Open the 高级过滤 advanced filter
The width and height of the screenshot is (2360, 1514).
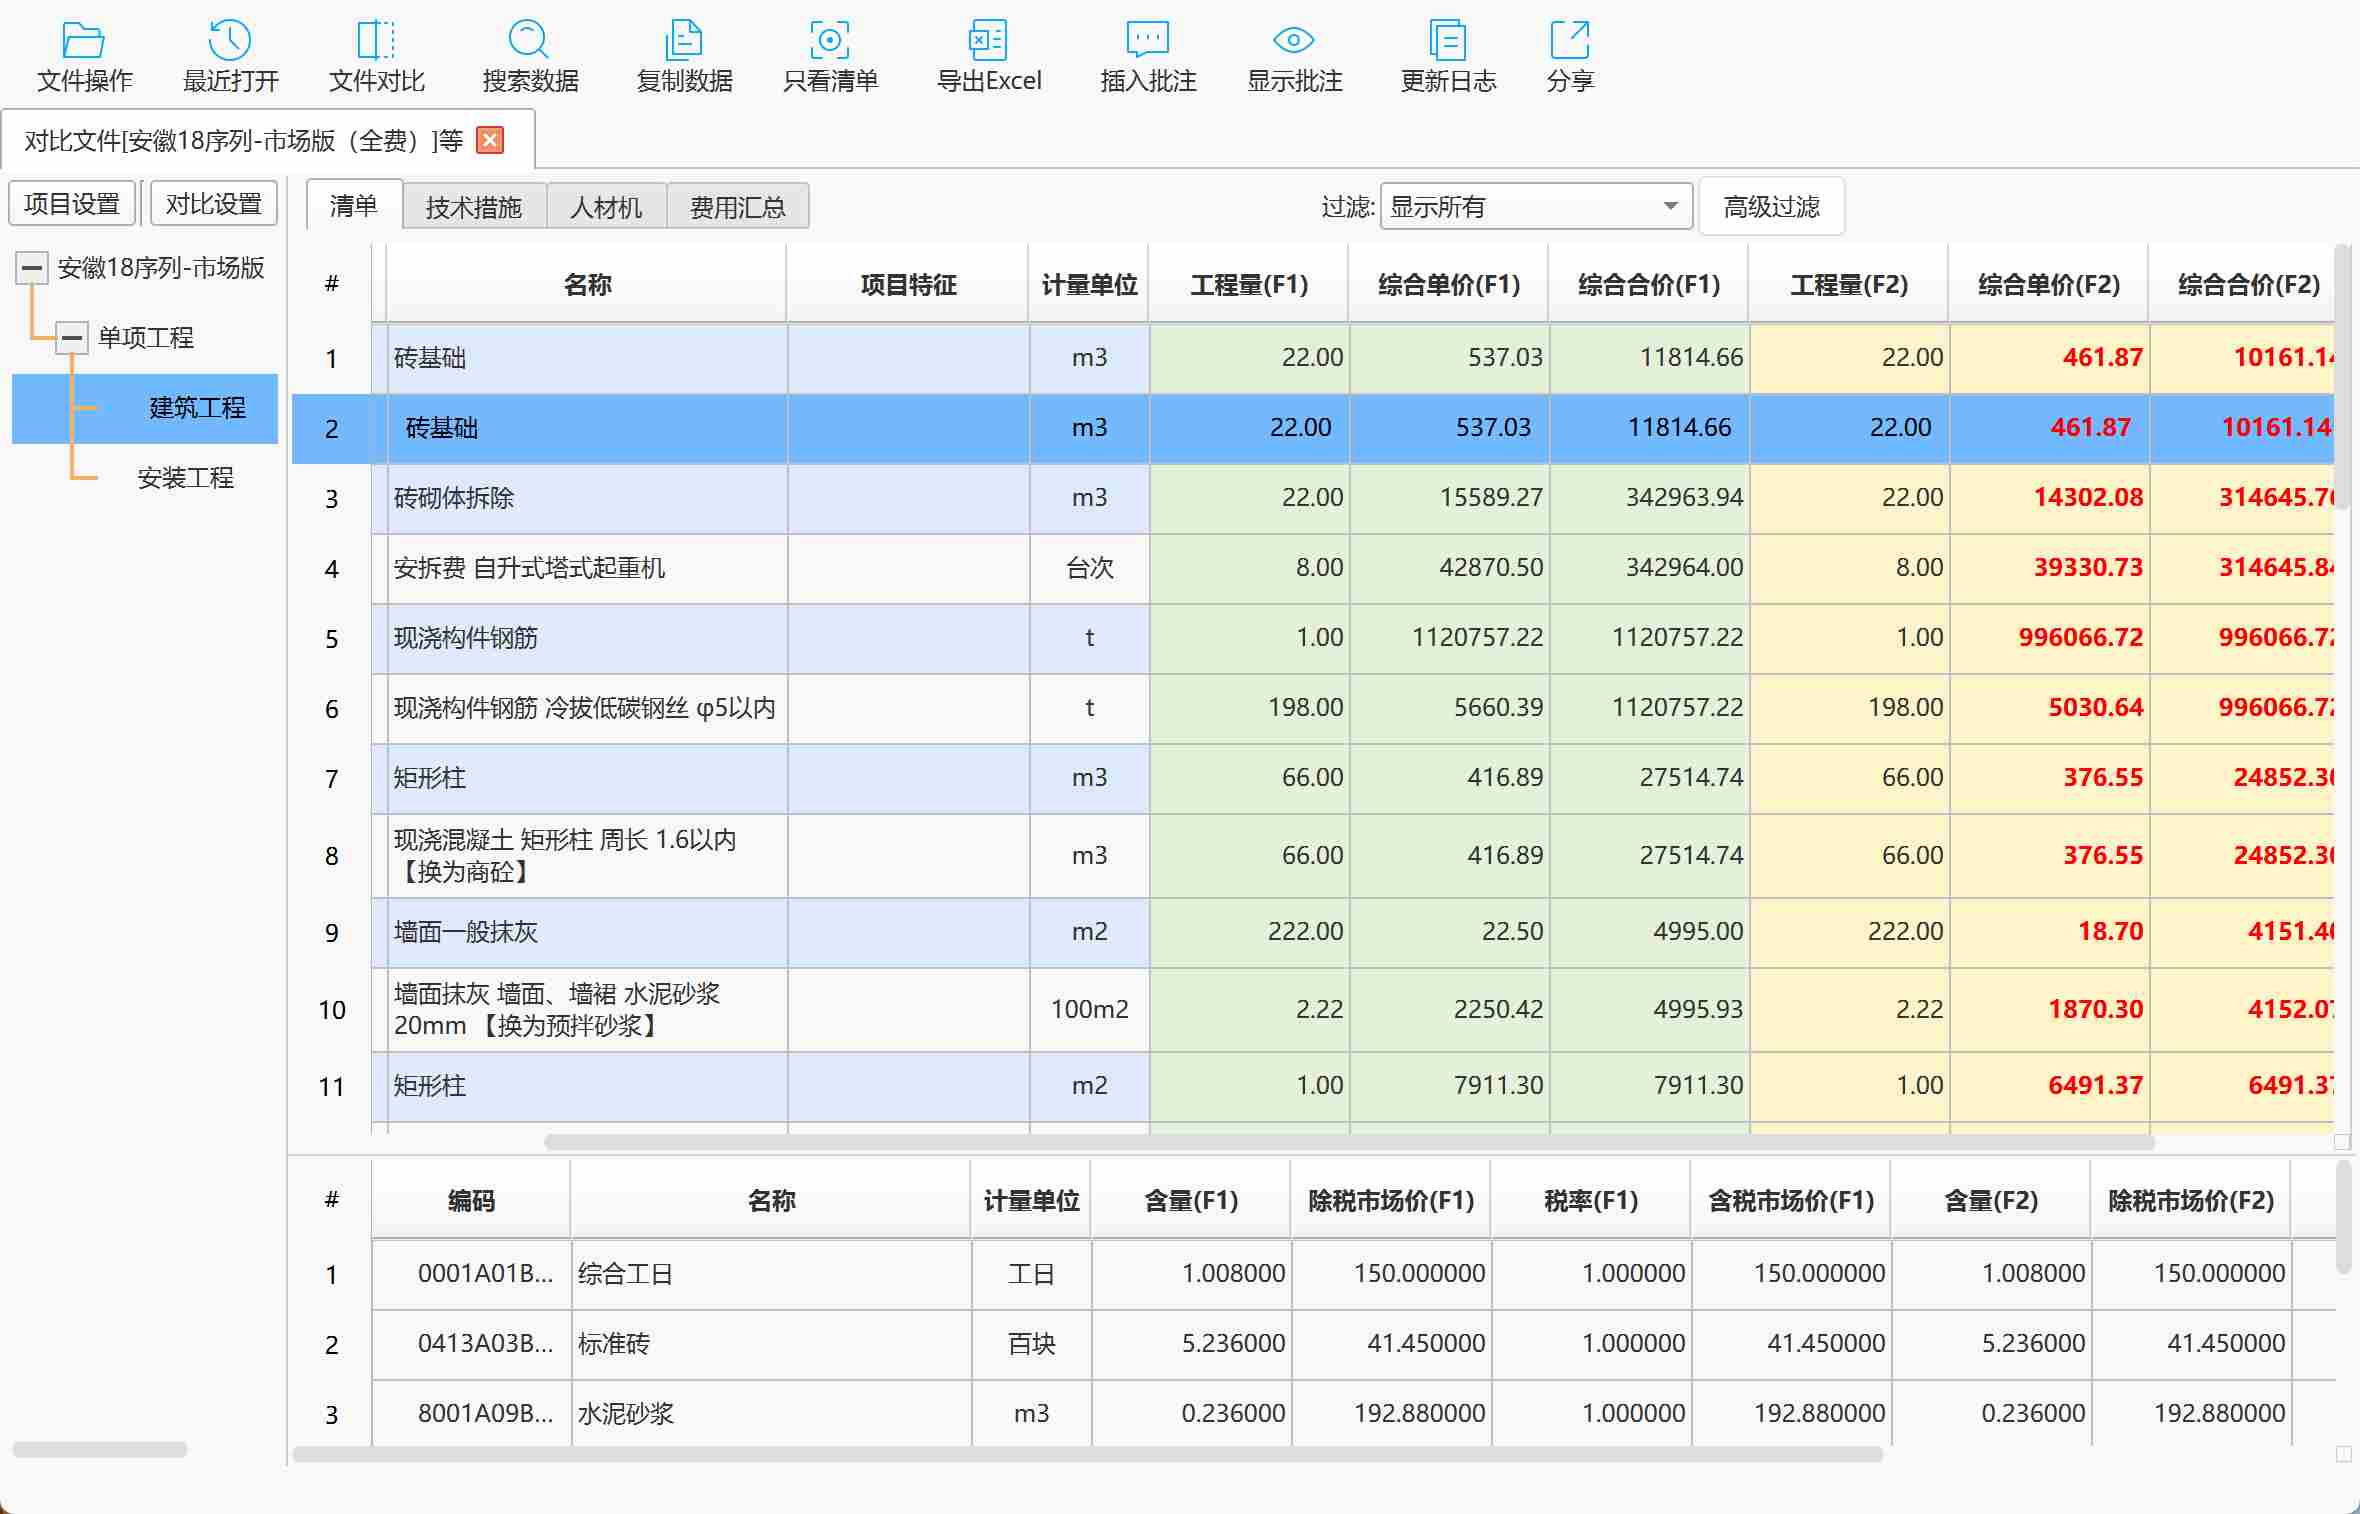[x=1772, y=207]
